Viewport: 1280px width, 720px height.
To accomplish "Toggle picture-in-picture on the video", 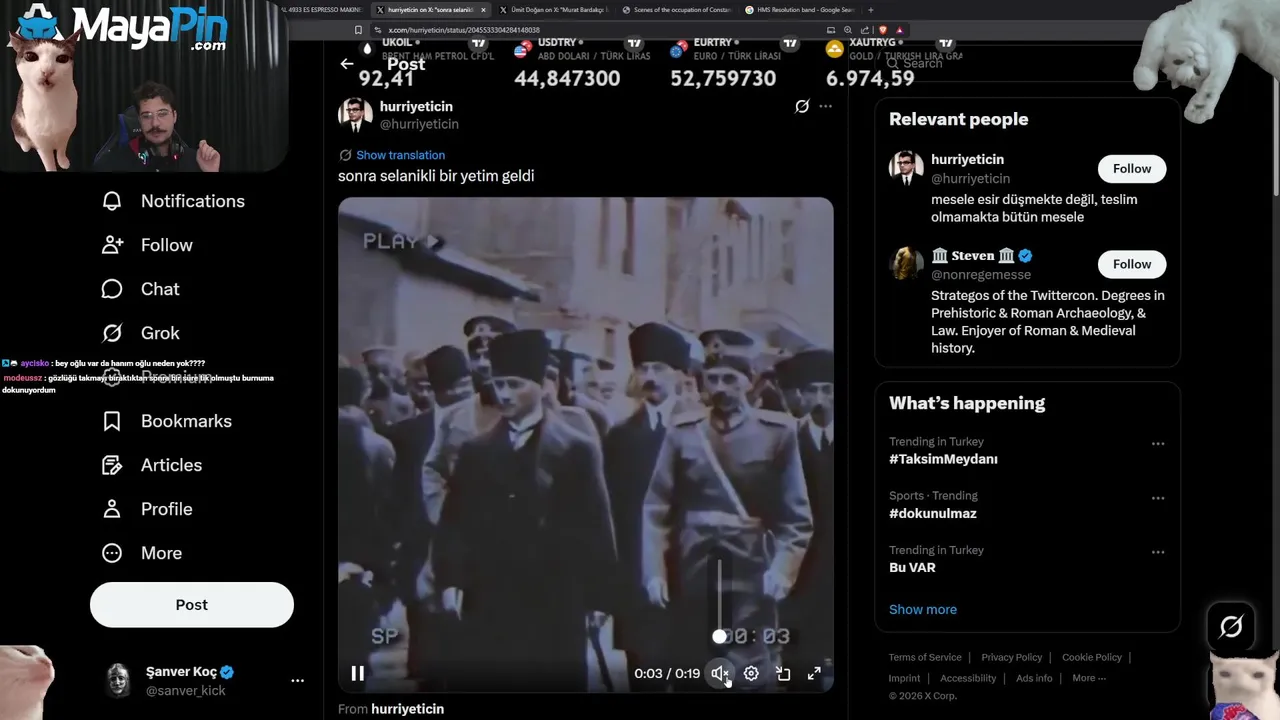I will pyautogui.click(x=783, y=674).
